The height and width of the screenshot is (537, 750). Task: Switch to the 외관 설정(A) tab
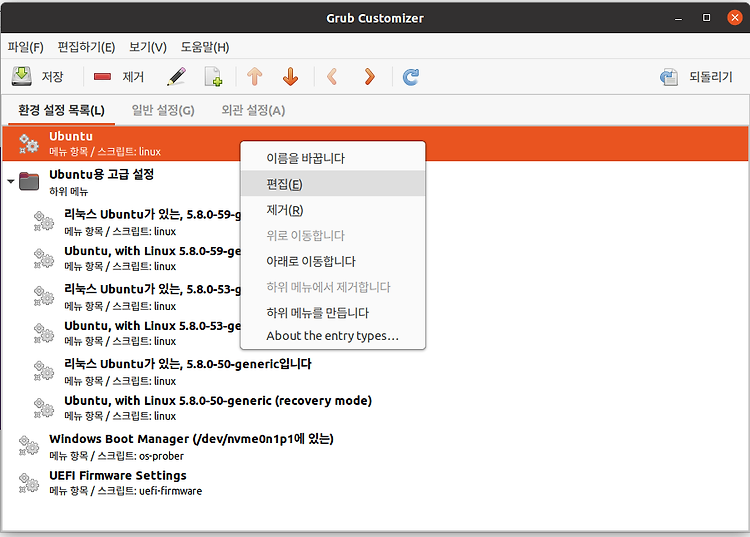(253, 110)
